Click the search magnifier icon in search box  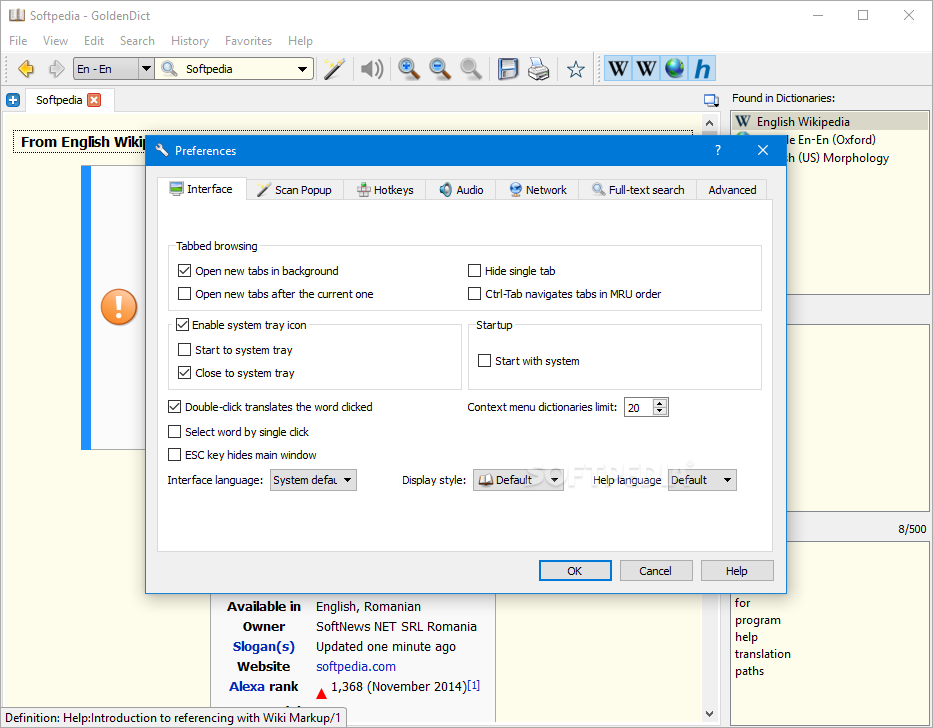170,69
